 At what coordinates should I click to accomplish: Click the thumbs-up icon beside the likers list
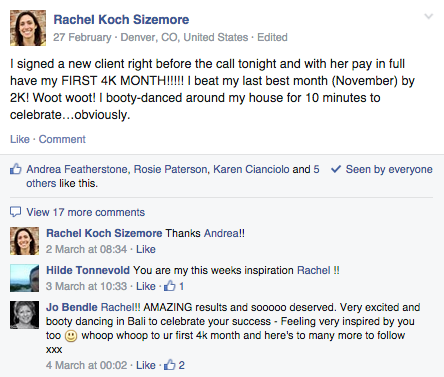coord(16,169)
